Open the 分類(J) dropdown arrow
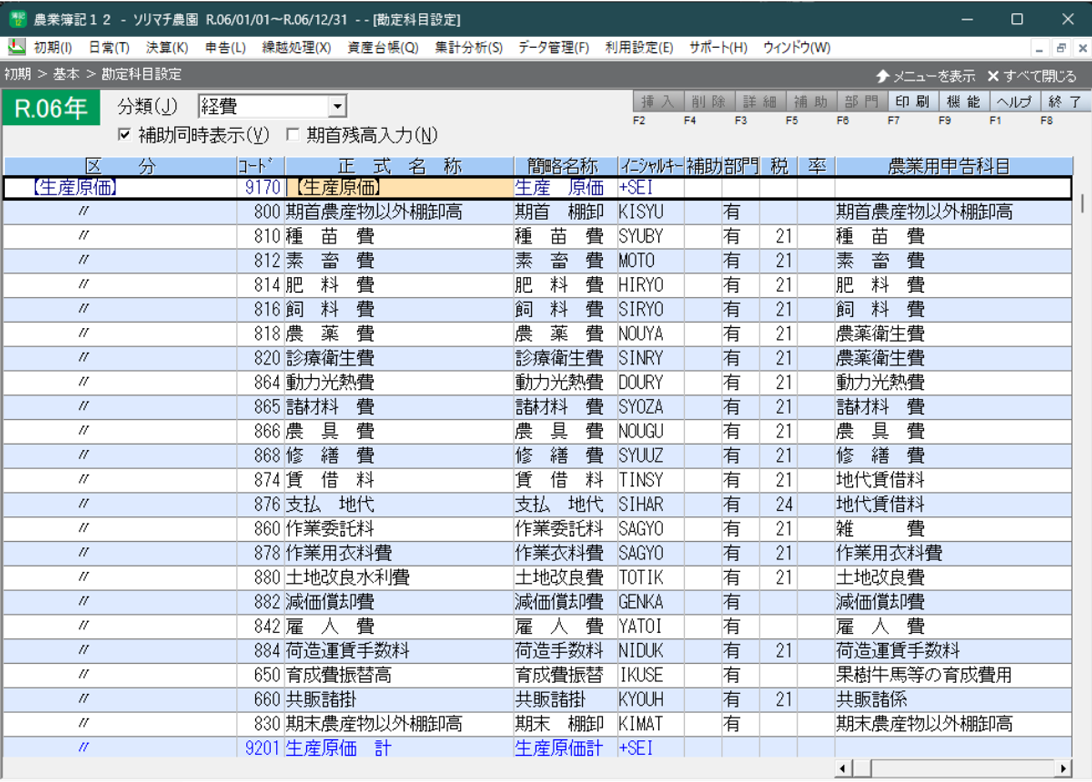Viewport: 1092px width, 782px height. coord(337,107)
